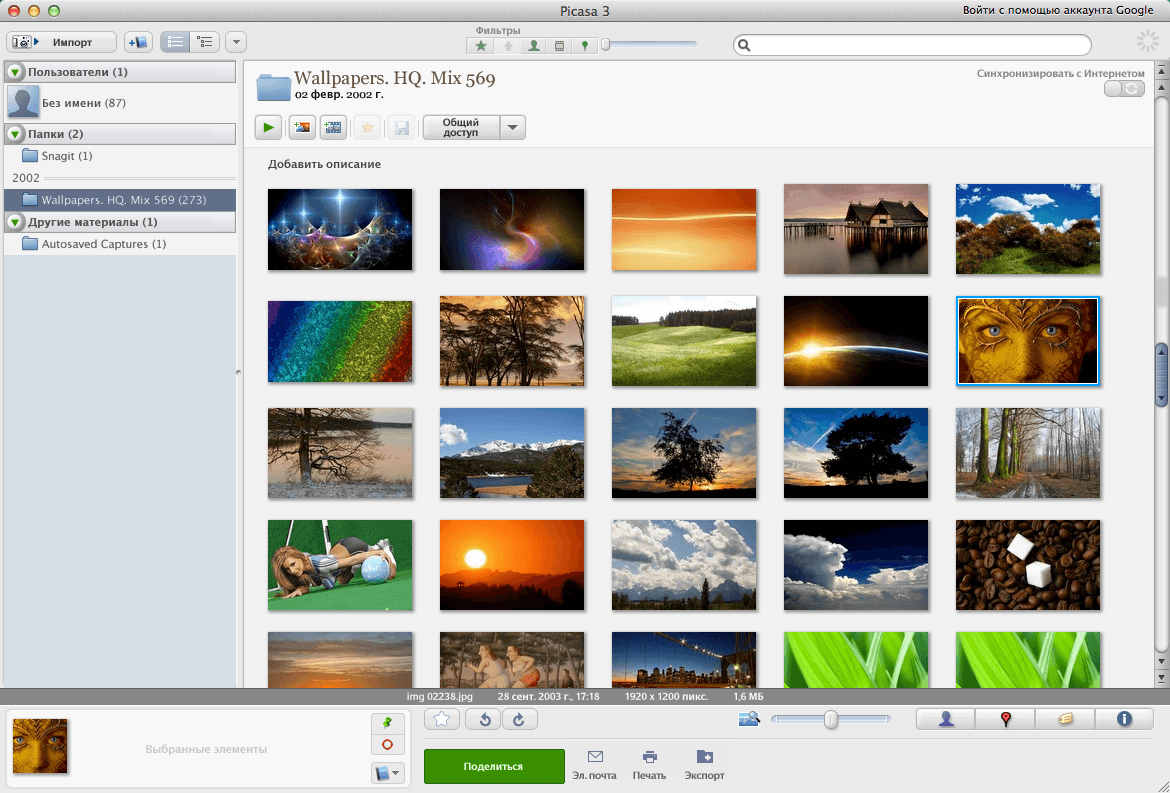Collapse the Пользователи section
Screen dimensions: 1170x793
point(15,72)
